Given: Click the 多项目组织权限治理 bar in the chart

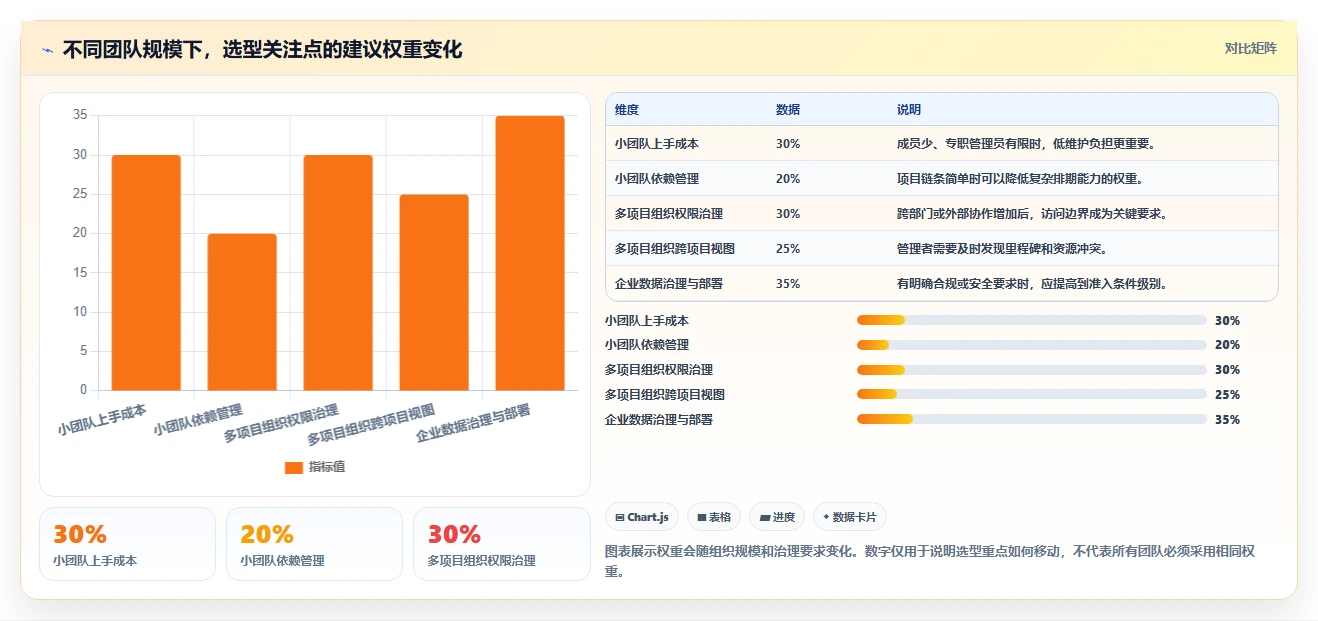Looking at the screenshot, I should pos(338,273).
